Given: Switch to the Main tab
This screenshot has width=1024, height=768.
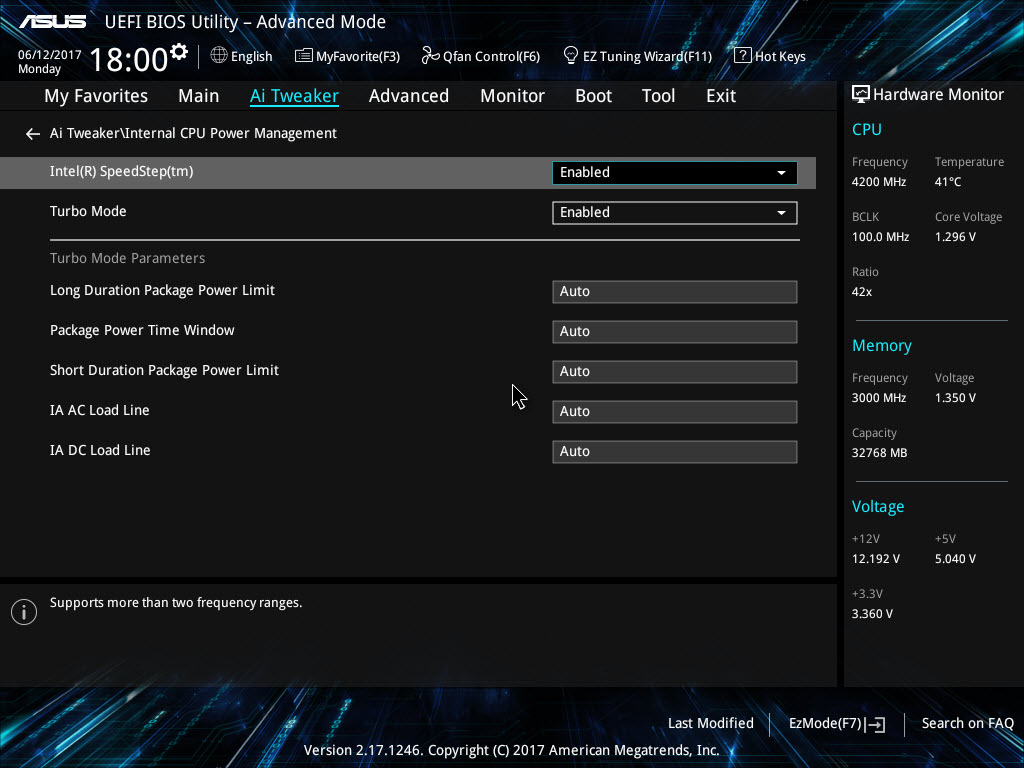Looking at the screenshot, I should pyautogui.click(x=199, y=96).
